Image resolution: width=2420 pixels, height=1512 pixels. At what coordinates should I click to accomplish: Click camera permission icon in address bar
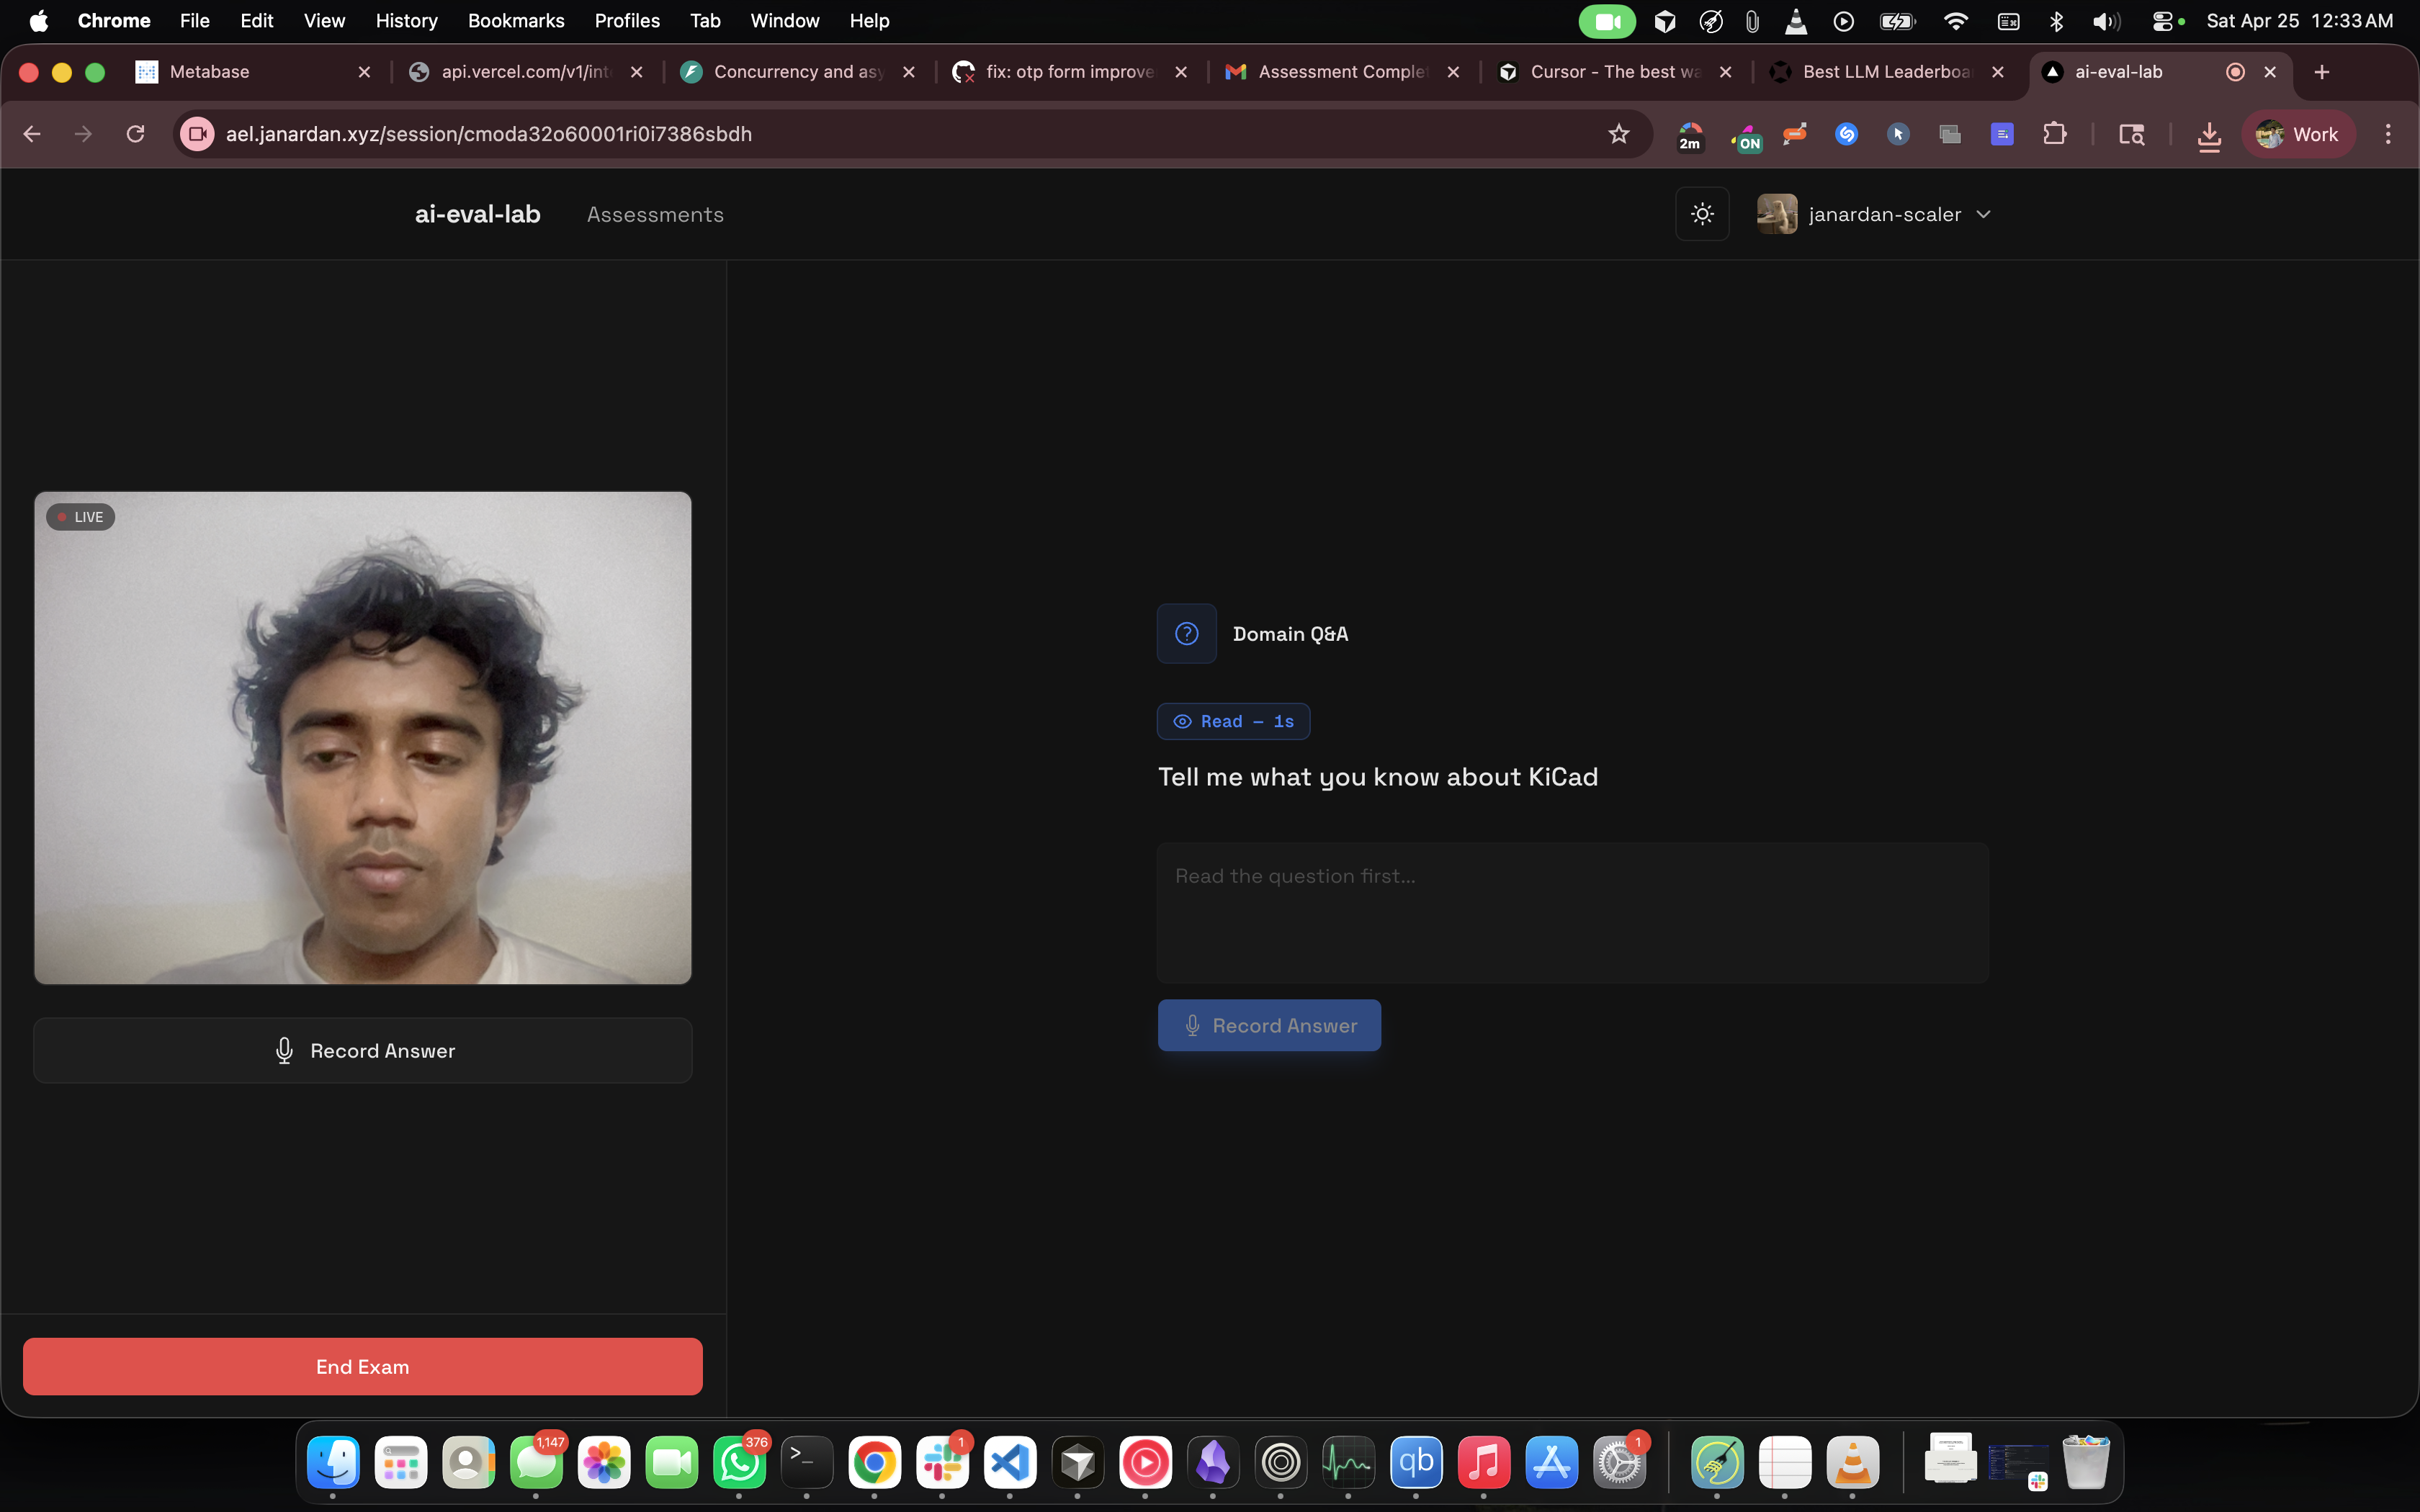click(197, 134)
